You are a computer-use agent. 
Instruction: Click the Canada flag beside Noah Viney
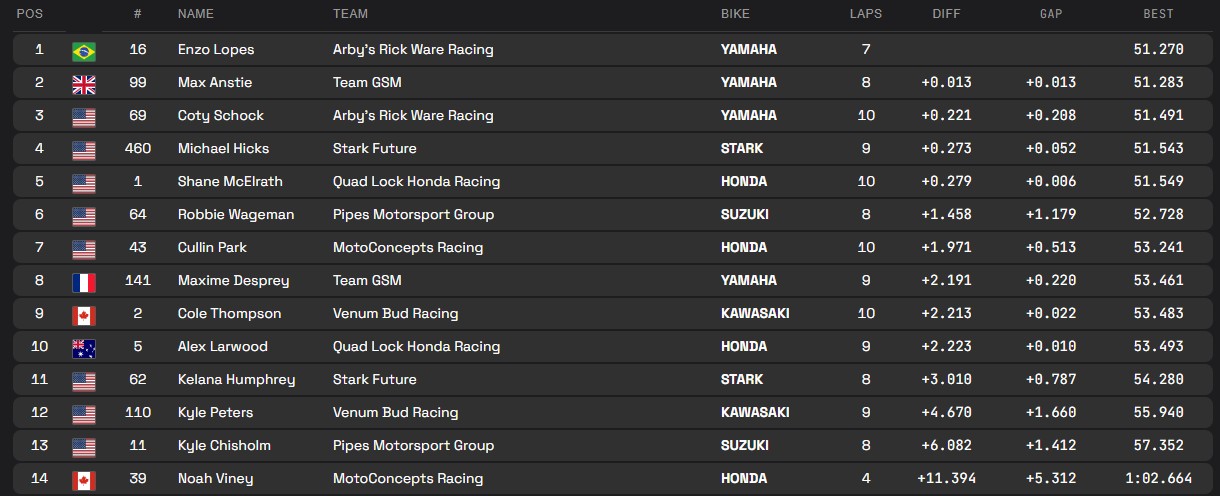tap(84, 479)
